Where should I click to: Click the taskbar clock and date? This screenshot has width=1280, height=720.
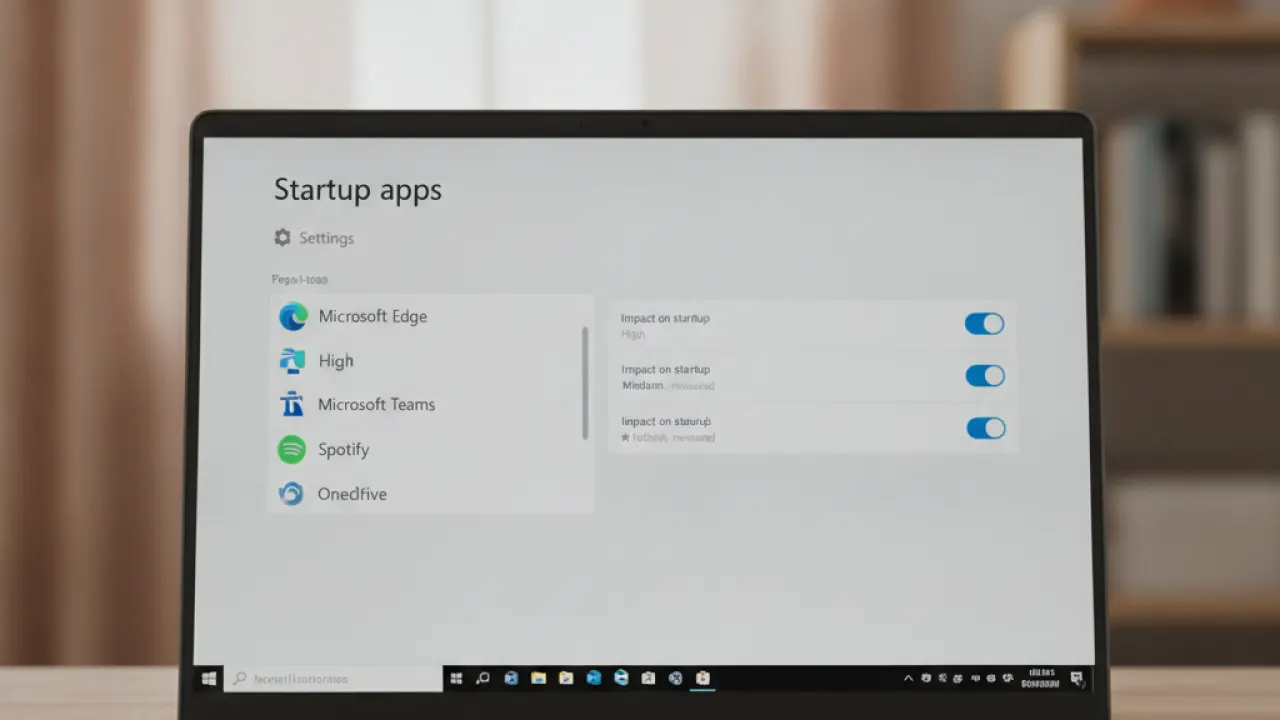[1041, 679]
